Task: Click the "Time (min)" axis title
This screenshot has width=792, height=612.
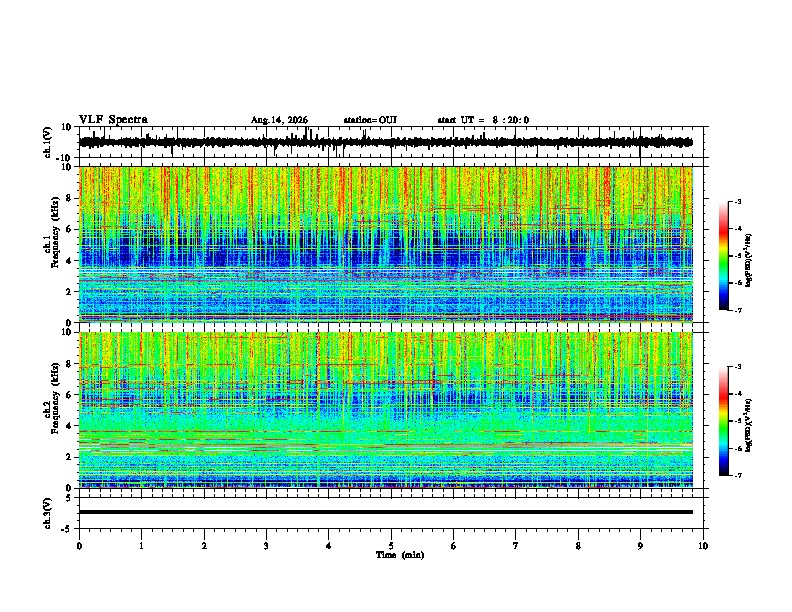Action: click(400, 555)
